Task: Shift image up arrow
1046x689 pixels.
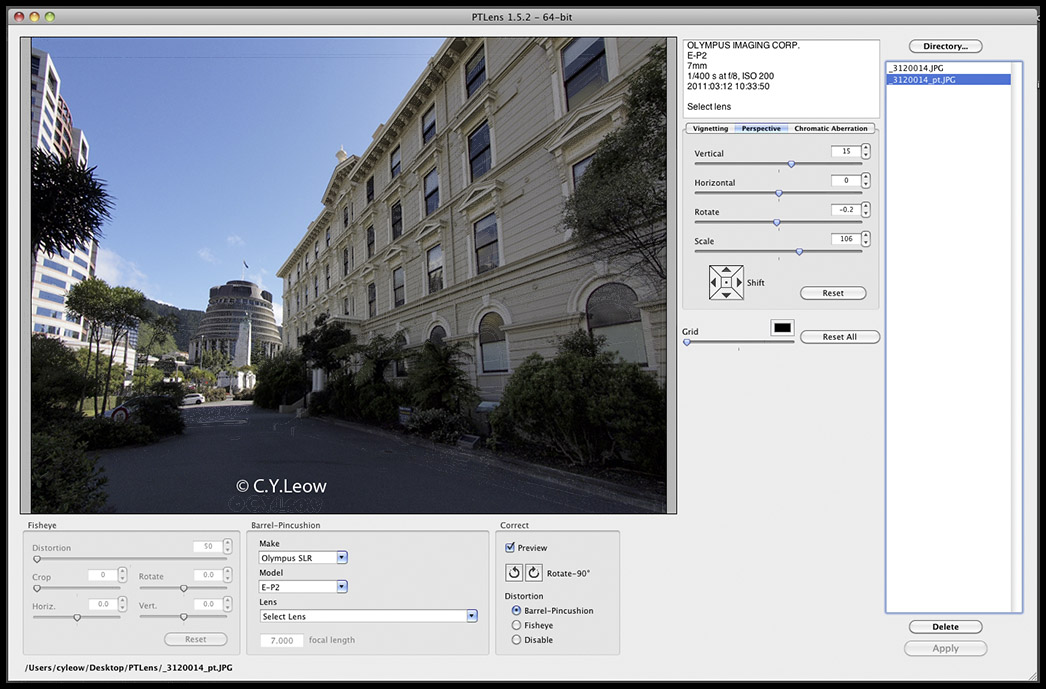Action: pos(726,271)
